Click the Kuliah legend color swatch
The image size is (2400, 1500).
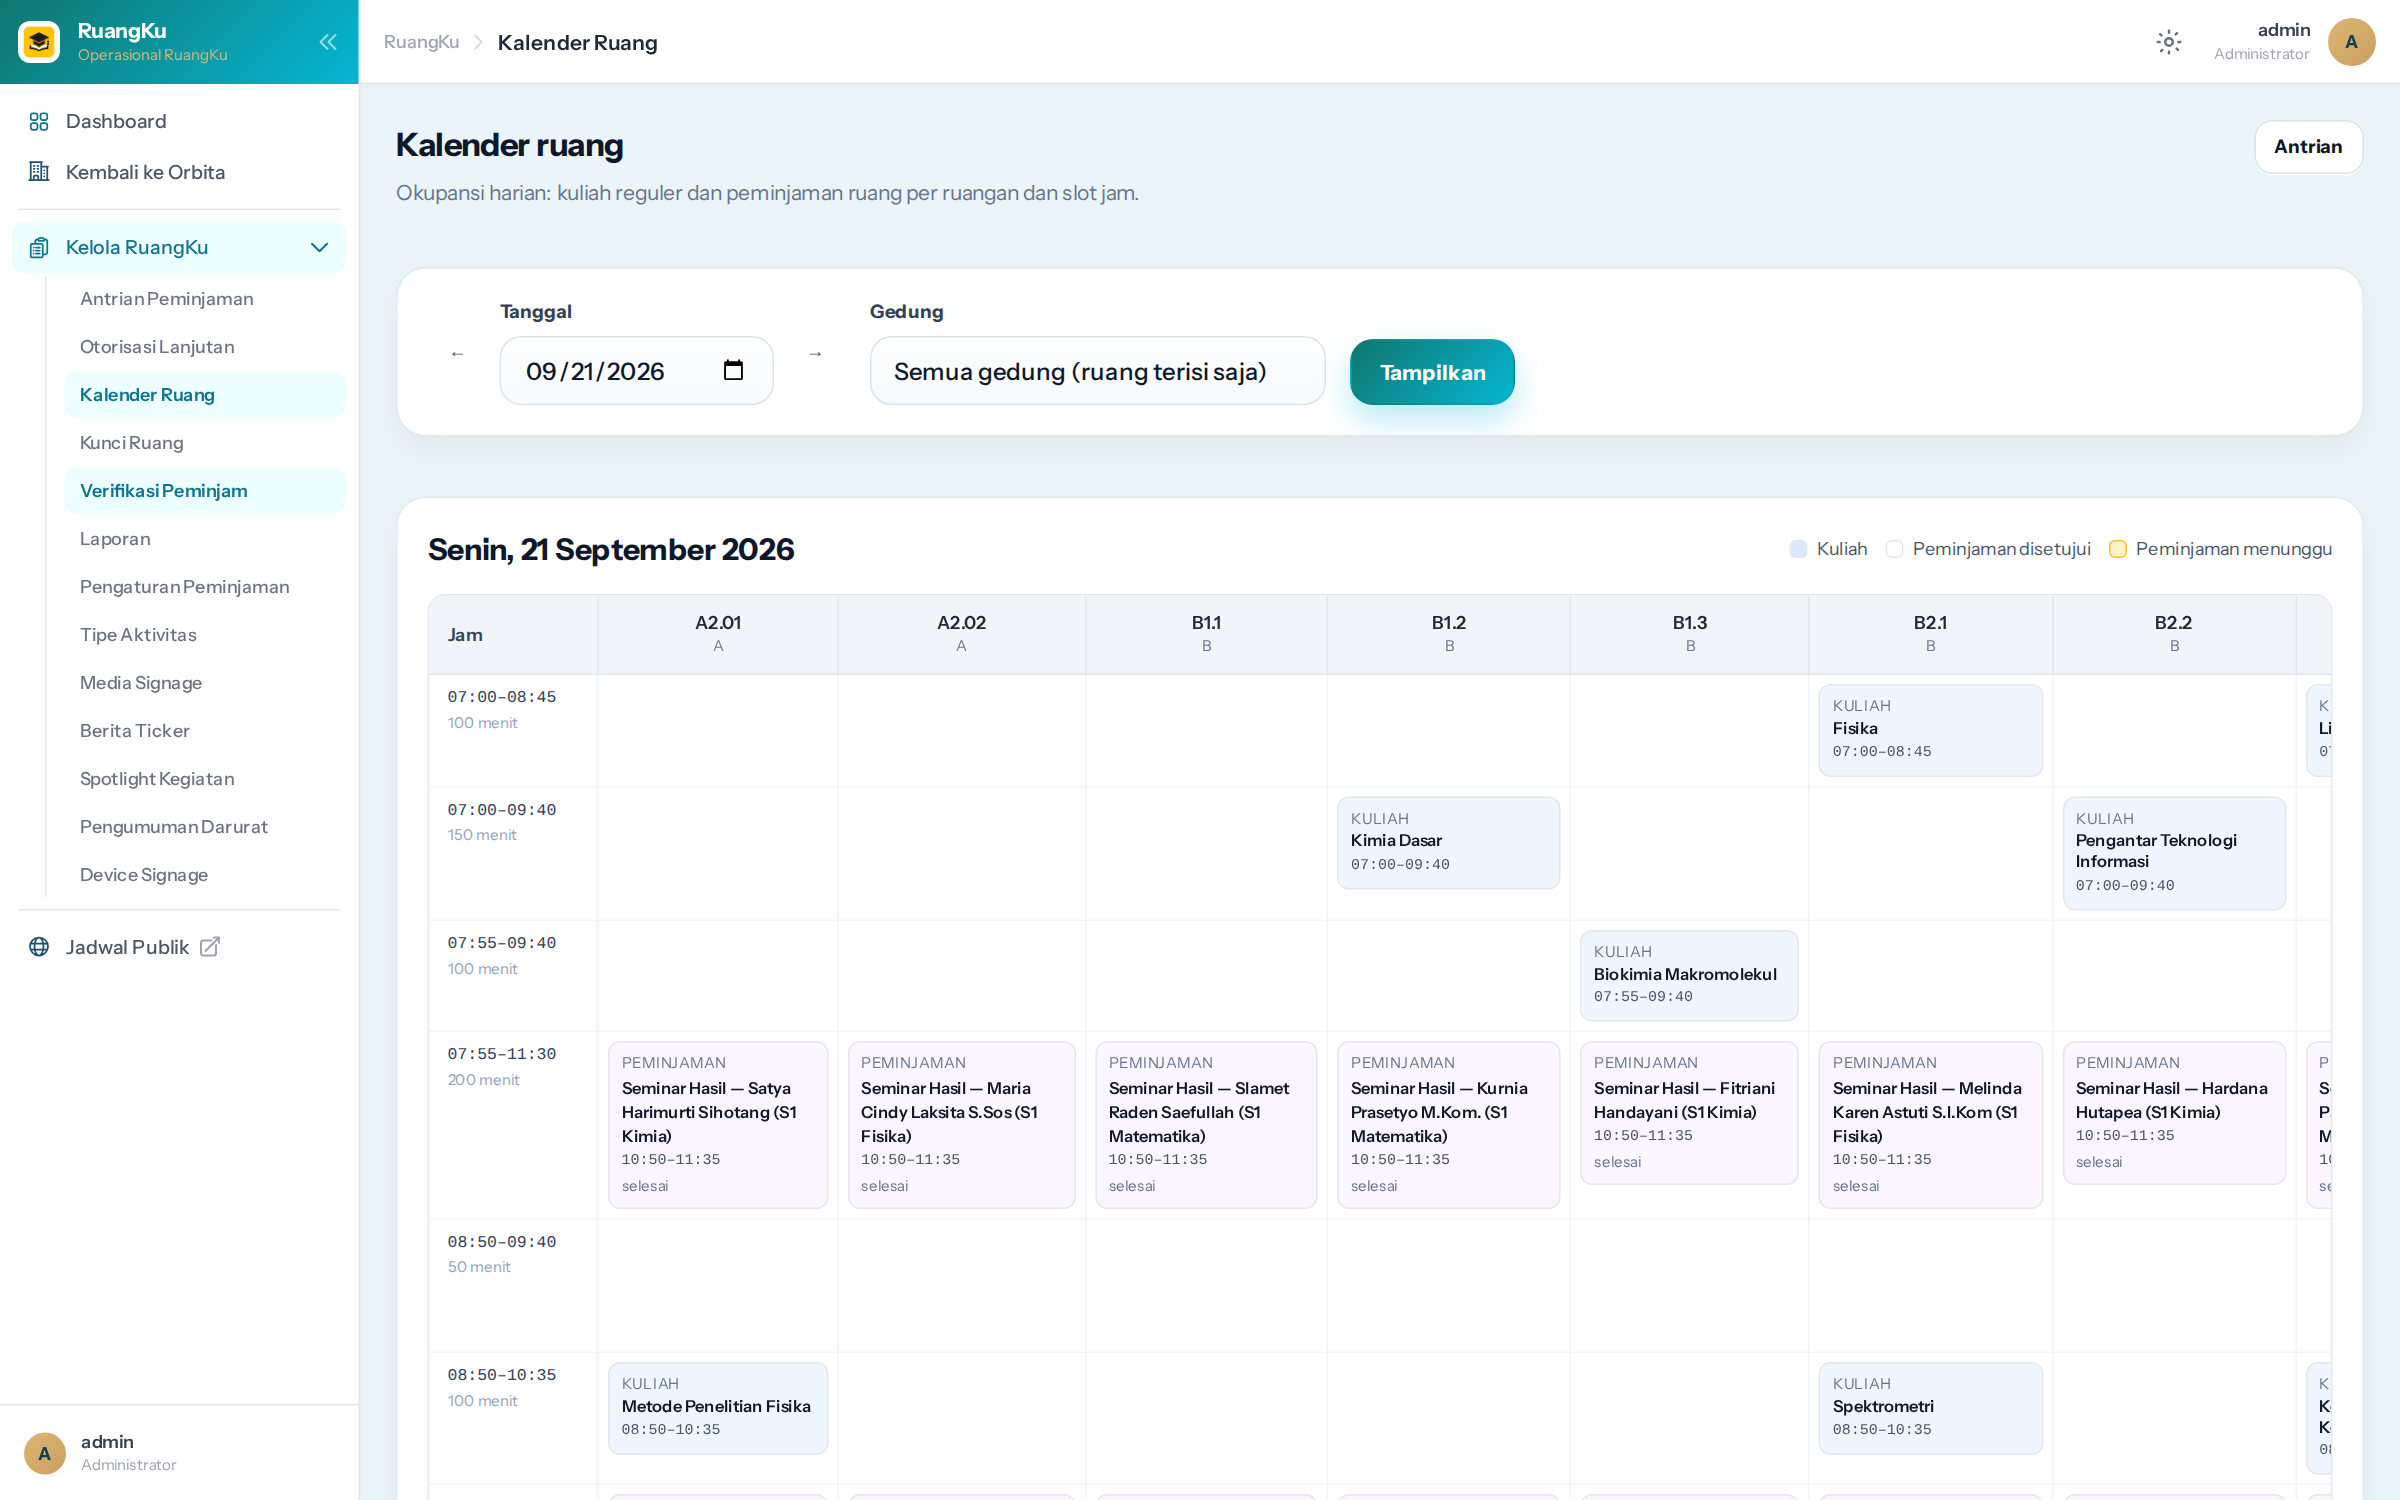coord(1798,549)
